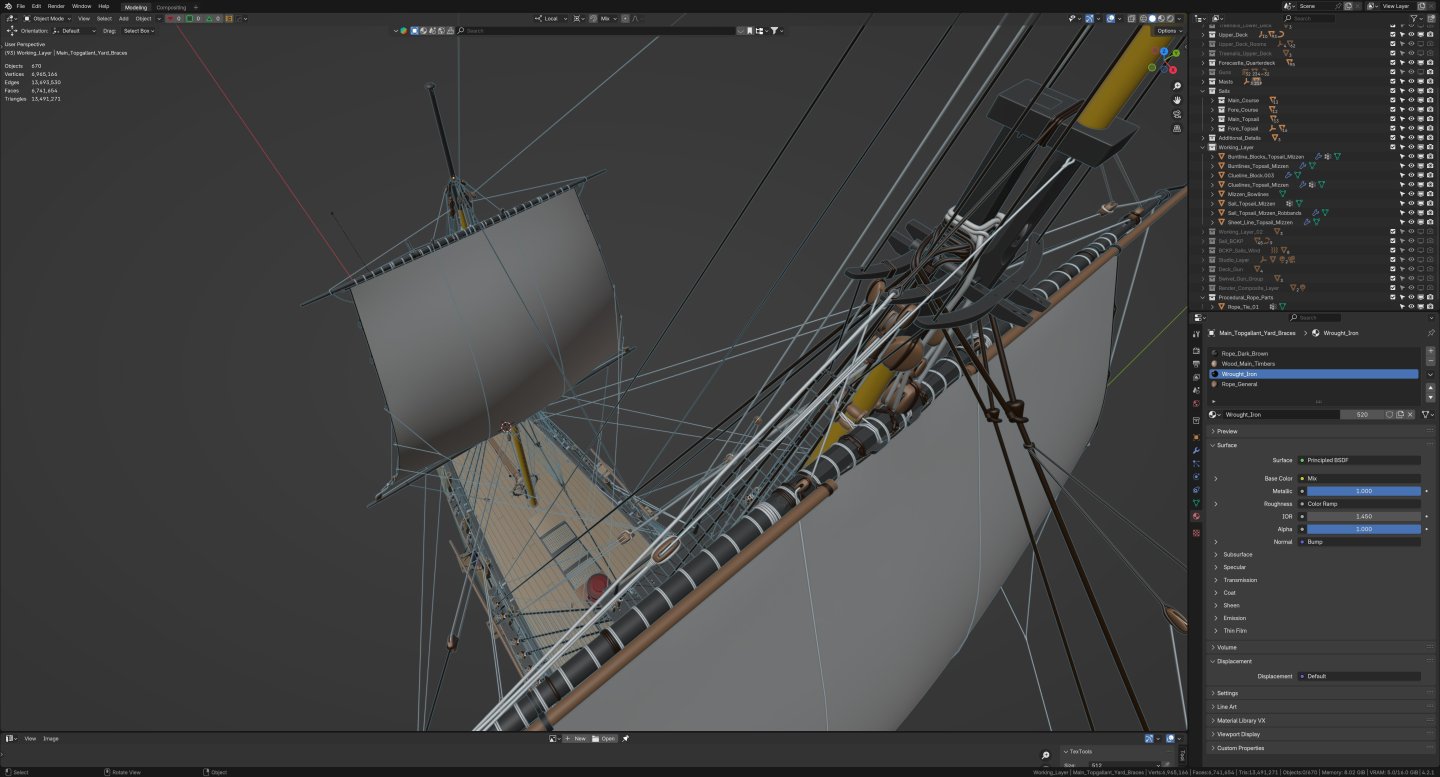
Task: Hide Procedural_Rope_Parts with eye icon
Action: (1411, 297)
